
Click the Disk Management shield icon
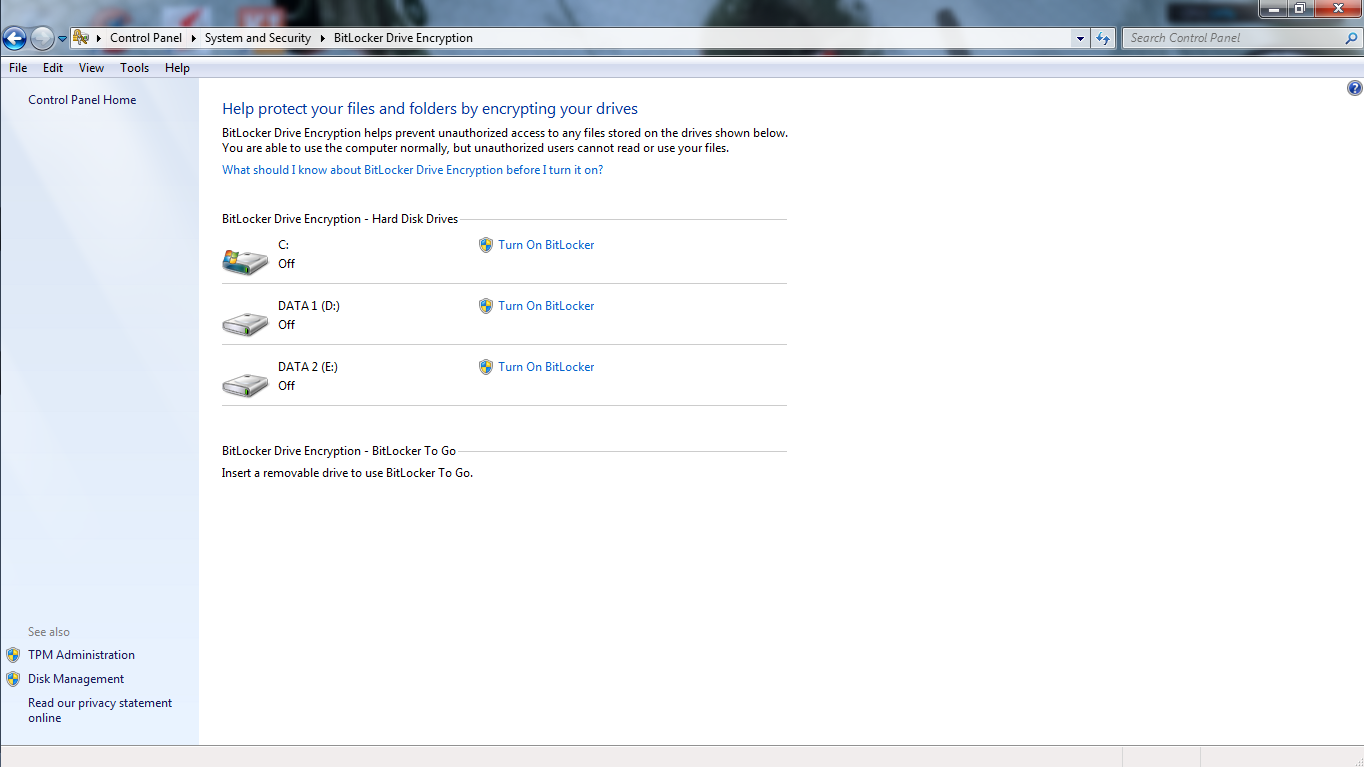[13, 679]
